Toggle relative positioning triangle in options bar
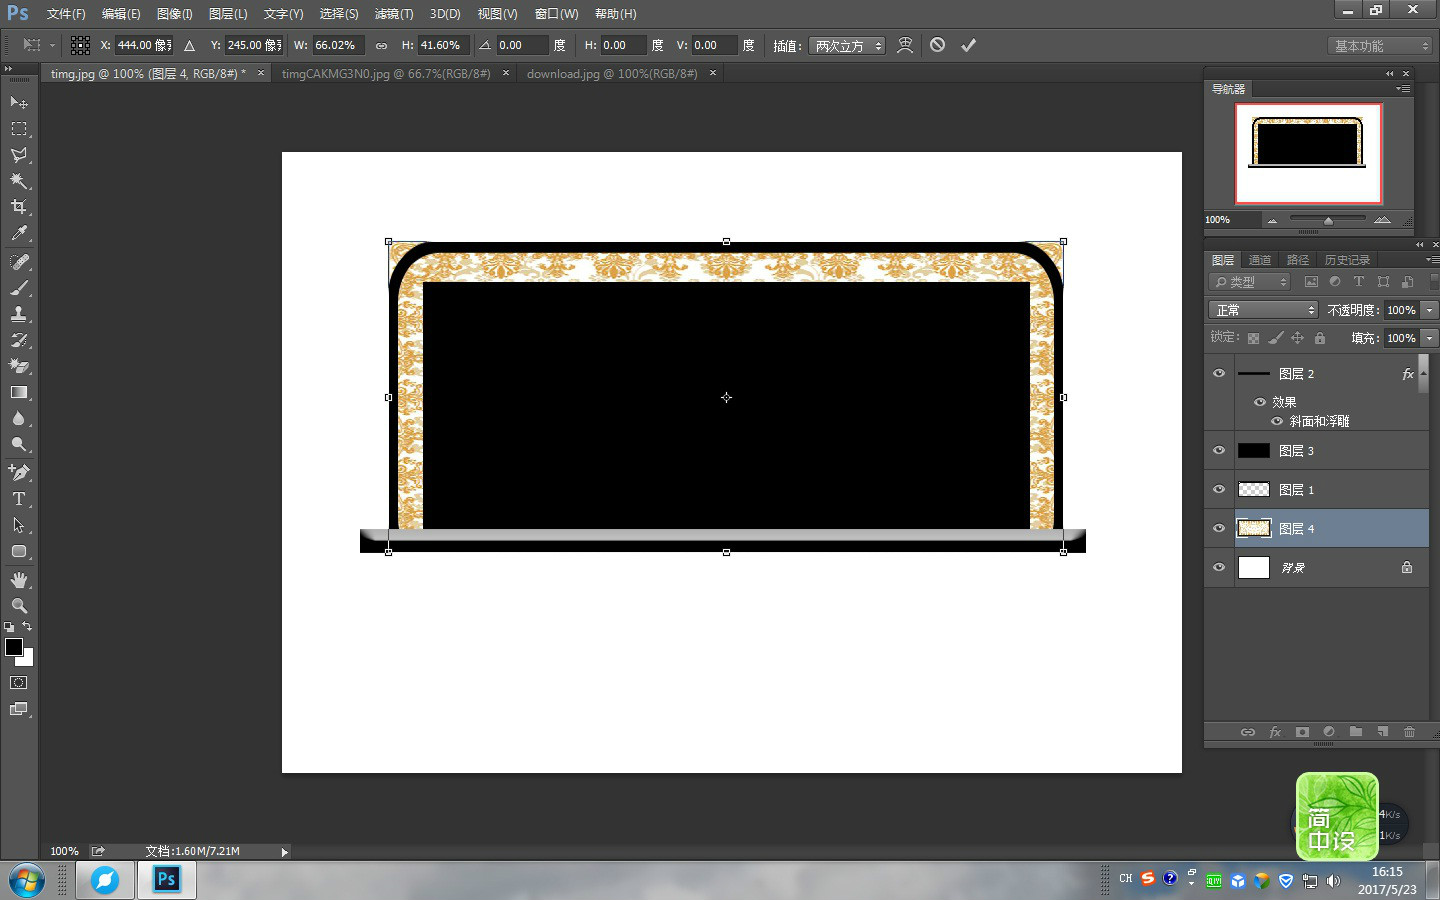This screenshot has width=1440, height=900. [x=189, y=45]
